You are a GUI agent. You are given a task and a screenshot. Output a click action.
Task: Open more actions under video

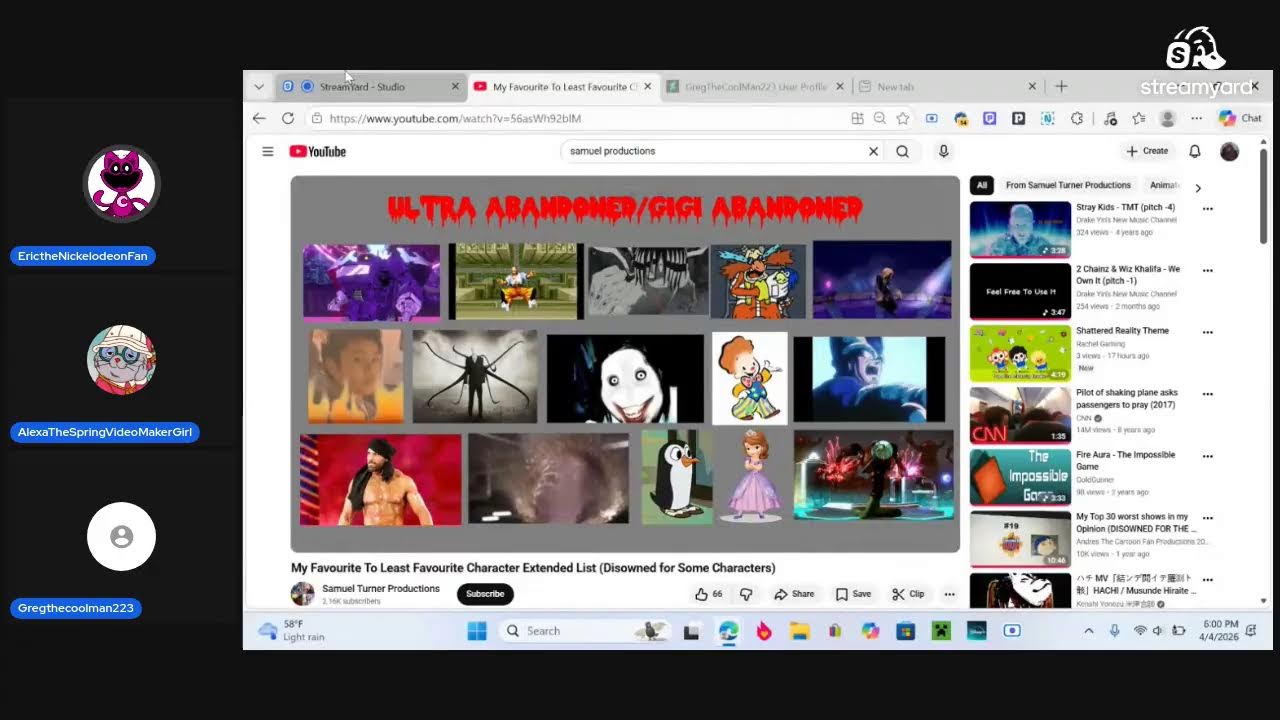pos(950,594)
